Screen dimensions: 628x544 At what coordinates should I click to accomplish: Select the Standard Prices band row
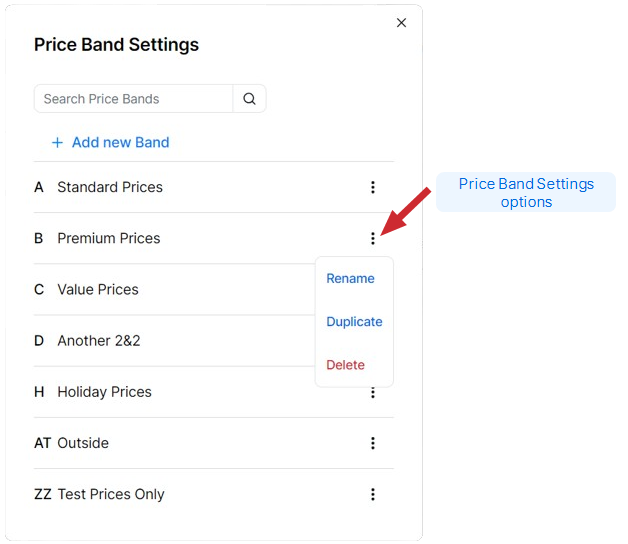click(x=110, y=187)
